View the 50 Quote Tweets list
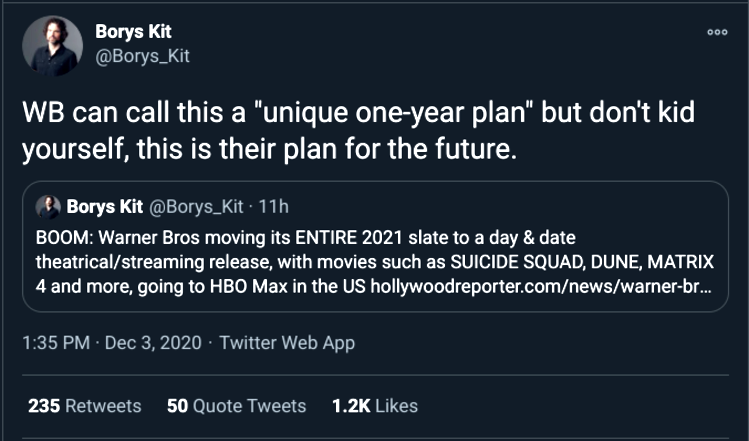 point(236,405)
